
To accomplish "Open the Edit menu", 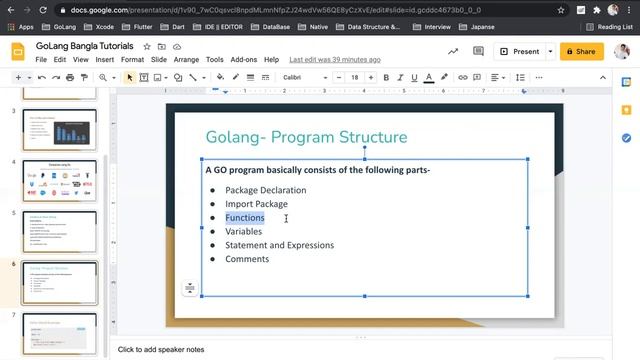I will 60,60.
